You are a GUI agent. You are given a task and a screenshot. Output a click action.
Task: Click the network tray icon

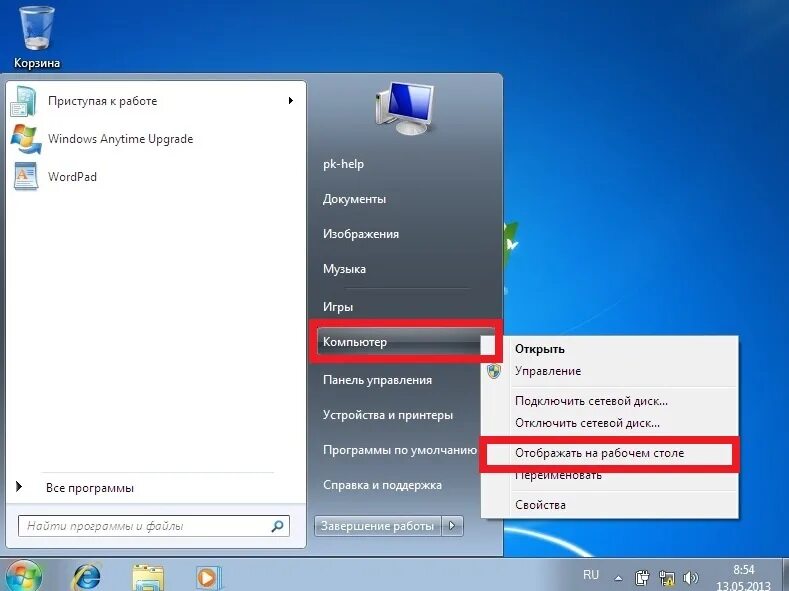[x=667, y=577]
